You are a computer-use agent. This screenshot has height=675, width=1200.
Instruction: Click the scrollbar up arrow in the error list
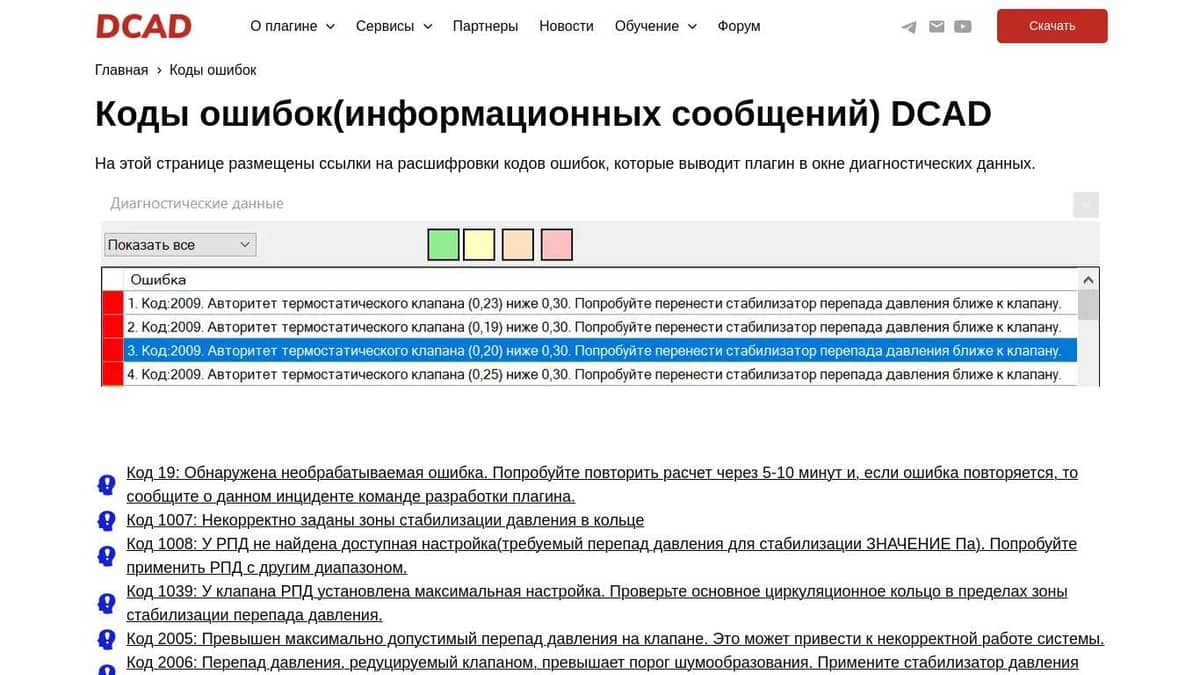pyautogui.click(x=1089, y=279)
